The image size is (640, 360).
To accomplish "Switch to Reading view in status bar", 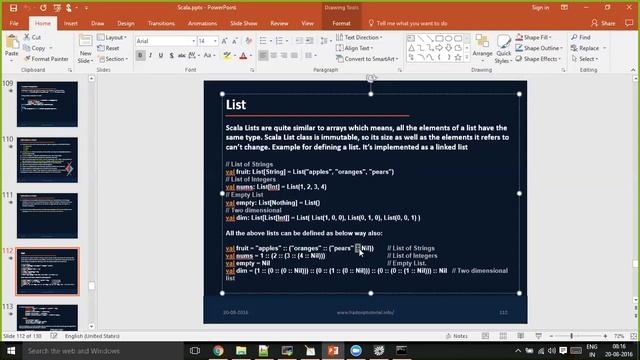I will coord(521,336).
